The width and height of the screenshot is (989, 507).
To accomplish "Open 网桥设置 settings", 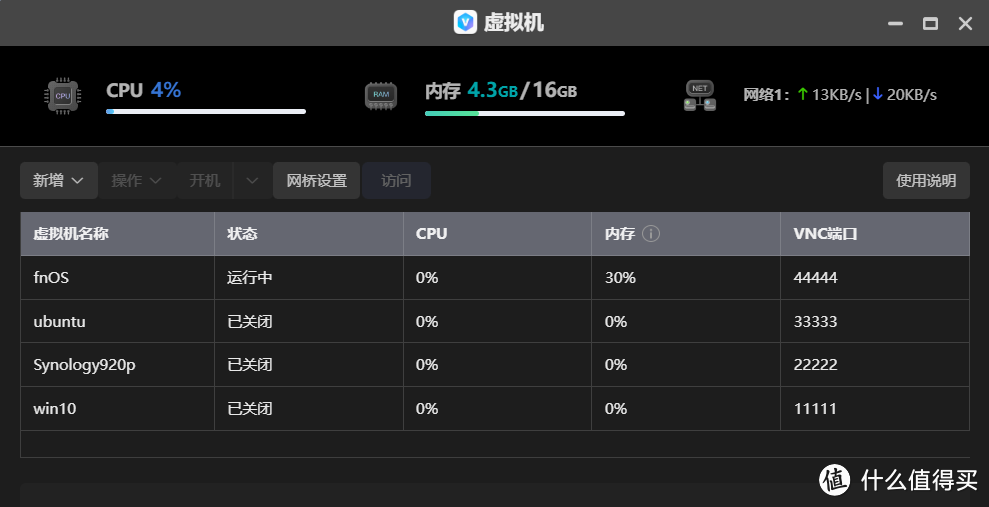I will pos(316,181).
